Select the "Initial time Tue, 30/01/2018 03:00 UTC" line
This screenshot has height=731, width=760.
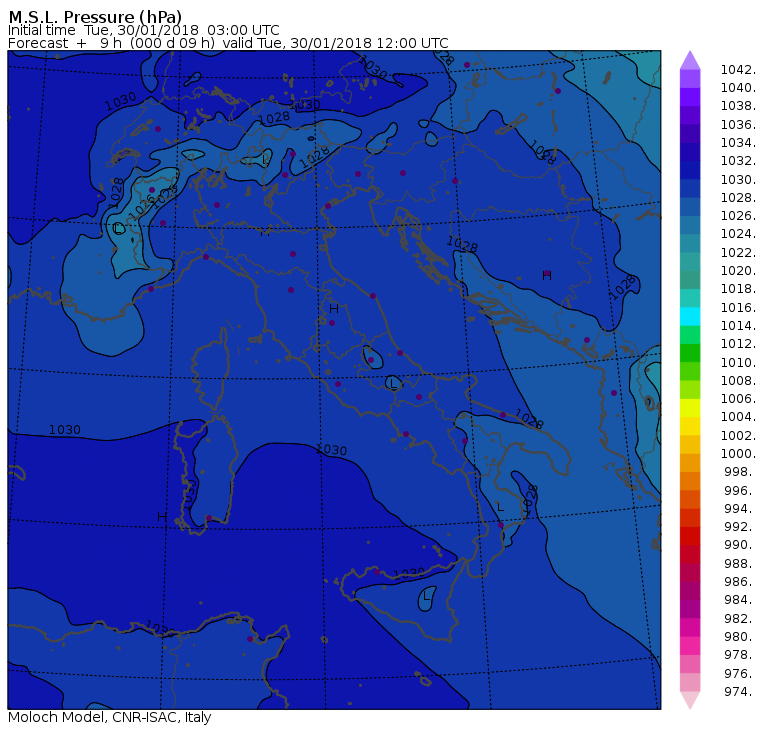click(143, 30)
